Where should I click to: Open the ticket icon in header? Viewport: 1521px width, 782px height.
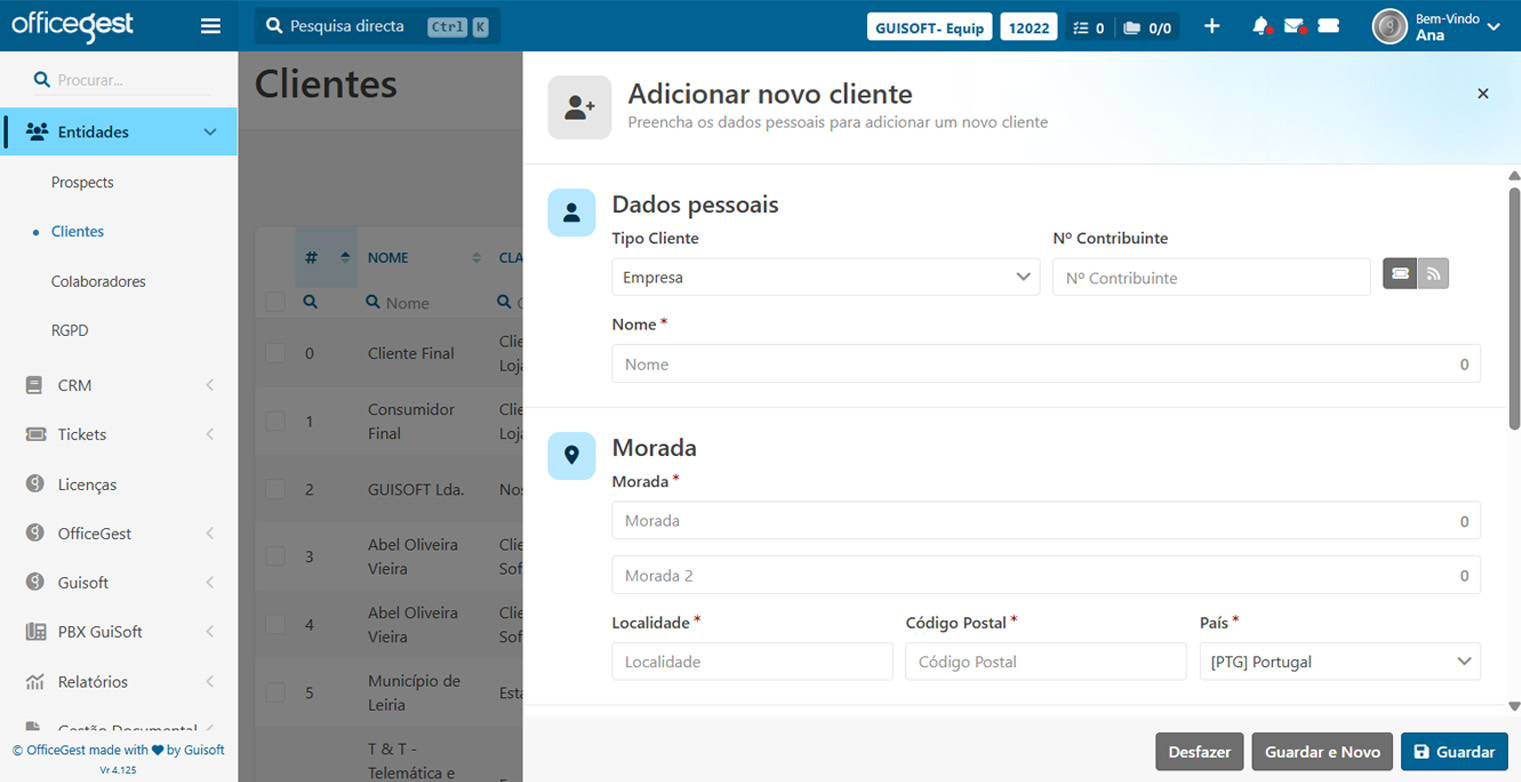click(x=1328, y=26)
